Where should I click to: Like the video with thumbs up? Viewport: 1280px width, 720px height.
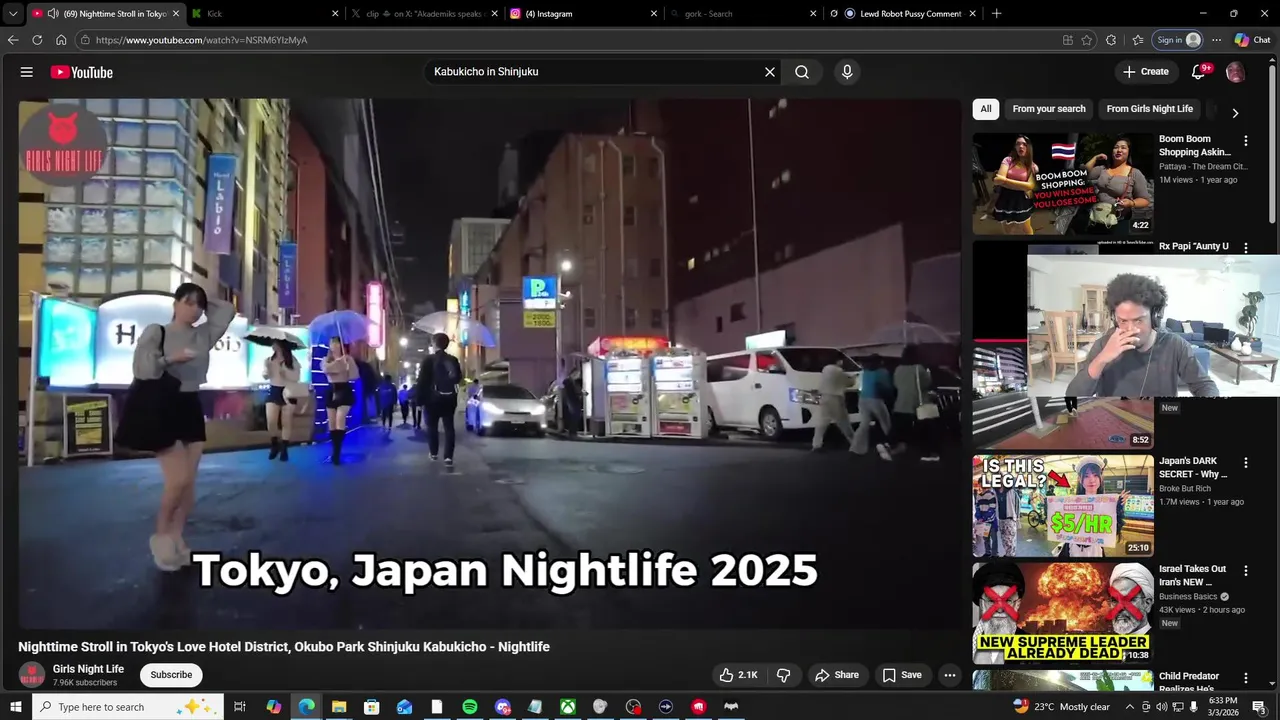[739, 675]
